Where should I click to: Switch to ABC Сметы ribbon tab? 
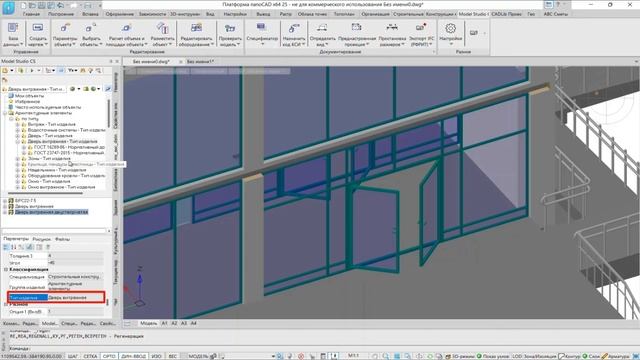[556, 14]
